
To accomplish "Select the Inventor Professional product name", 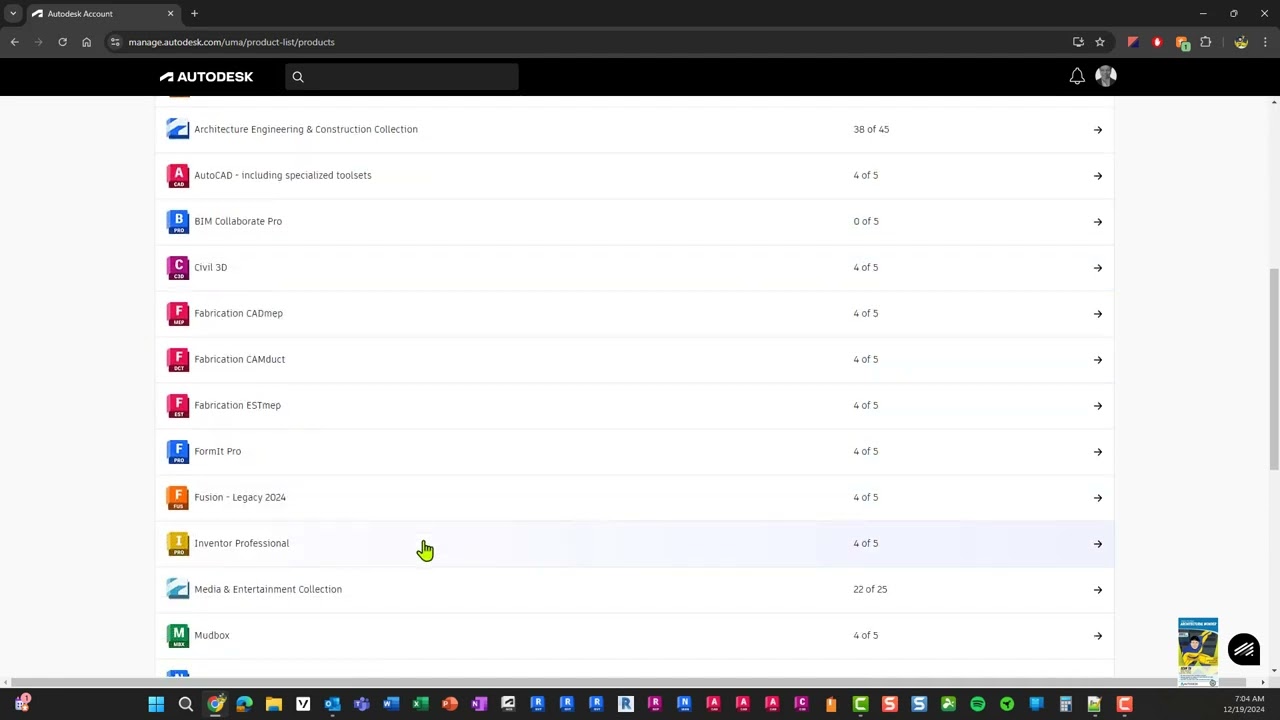I will tap(241, 543).
